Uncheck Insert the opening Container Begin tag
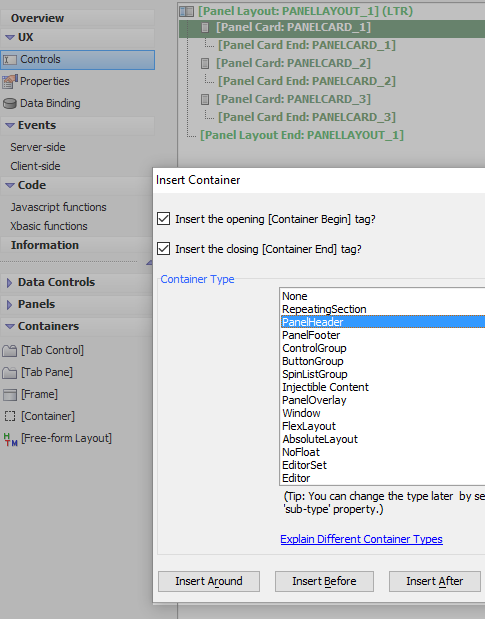The image size is (485, 619). 163,219
